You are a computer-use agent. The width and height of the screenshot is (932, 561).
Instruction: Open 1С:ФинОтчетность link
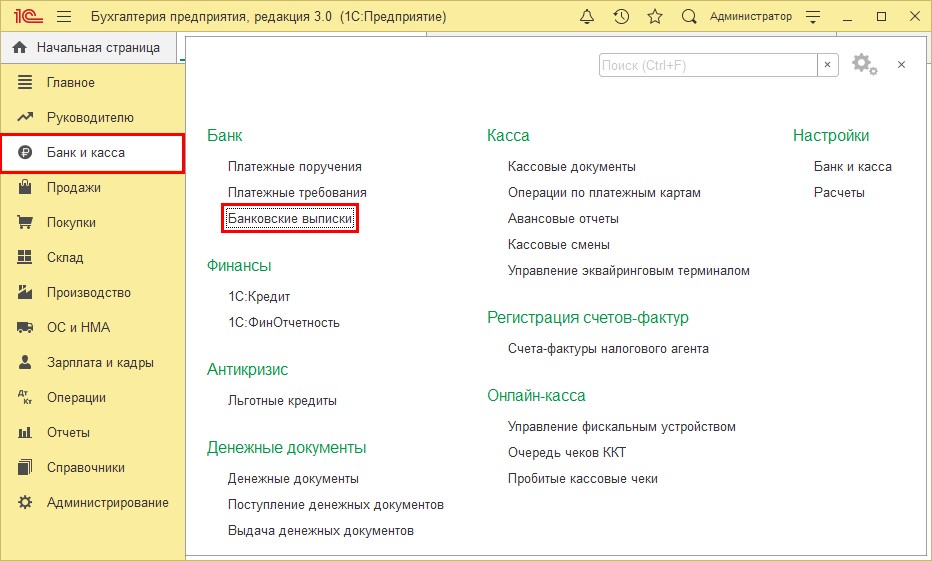pyautogui.click(x=284, y=323)
